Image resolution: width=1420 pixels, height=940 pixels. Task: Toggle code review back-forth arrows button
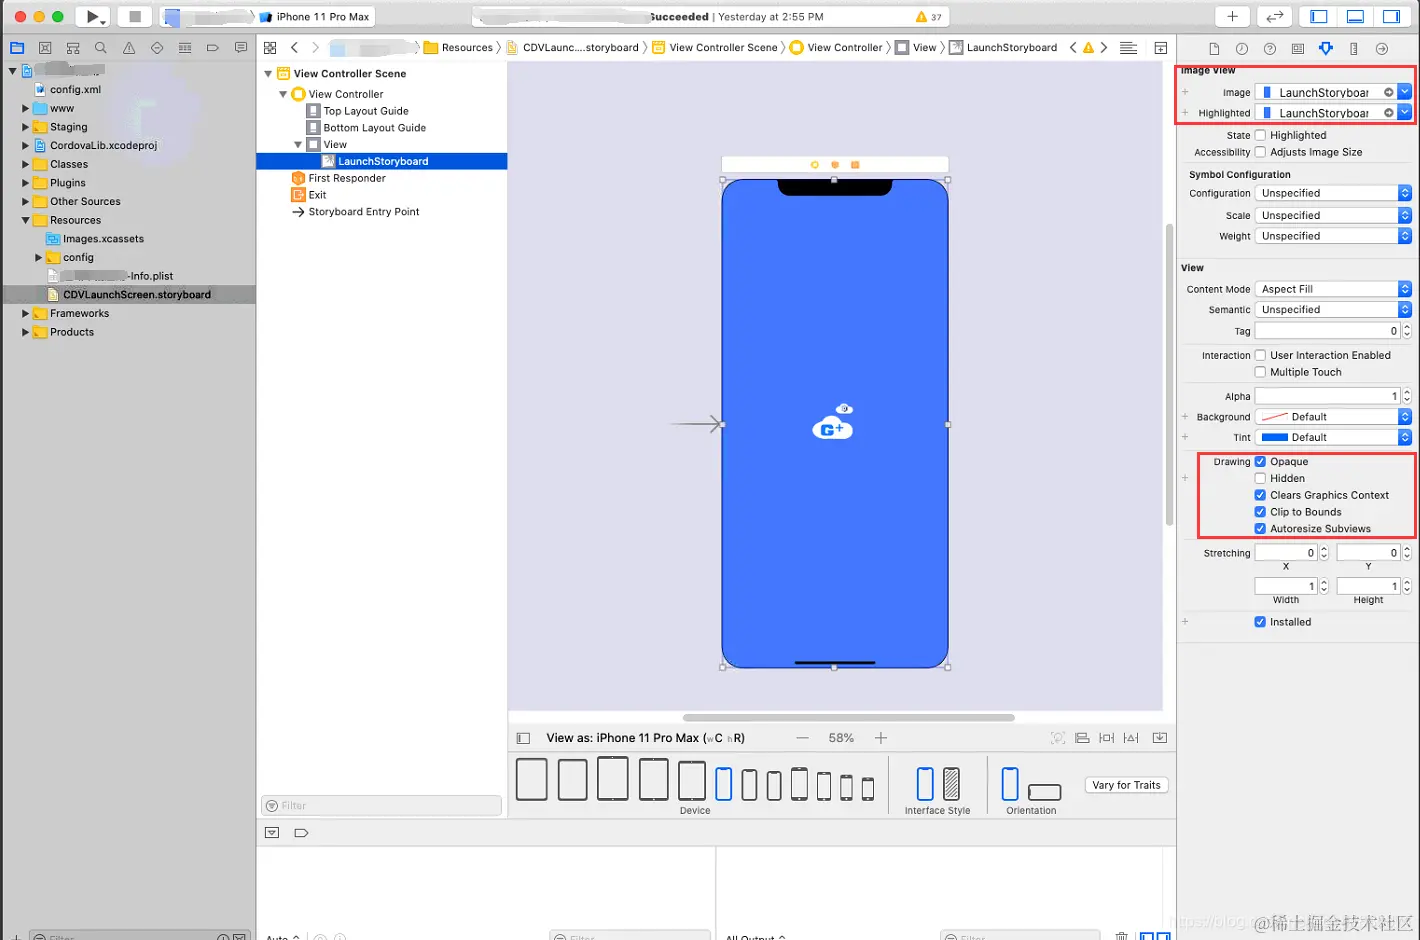[x=1274, y=16]
